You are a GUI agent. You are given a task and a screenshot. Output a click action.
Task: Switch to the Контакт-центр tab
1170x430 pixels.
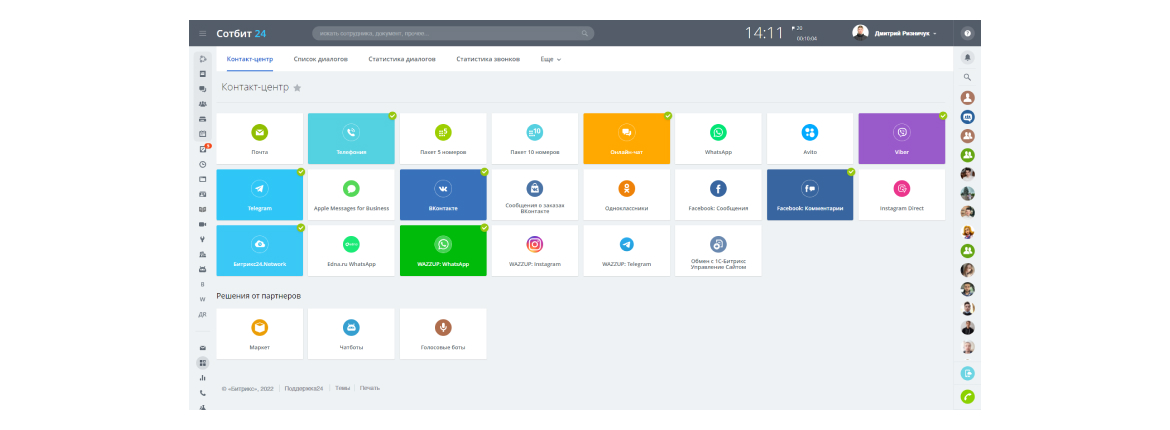click(x=250, y=59)
